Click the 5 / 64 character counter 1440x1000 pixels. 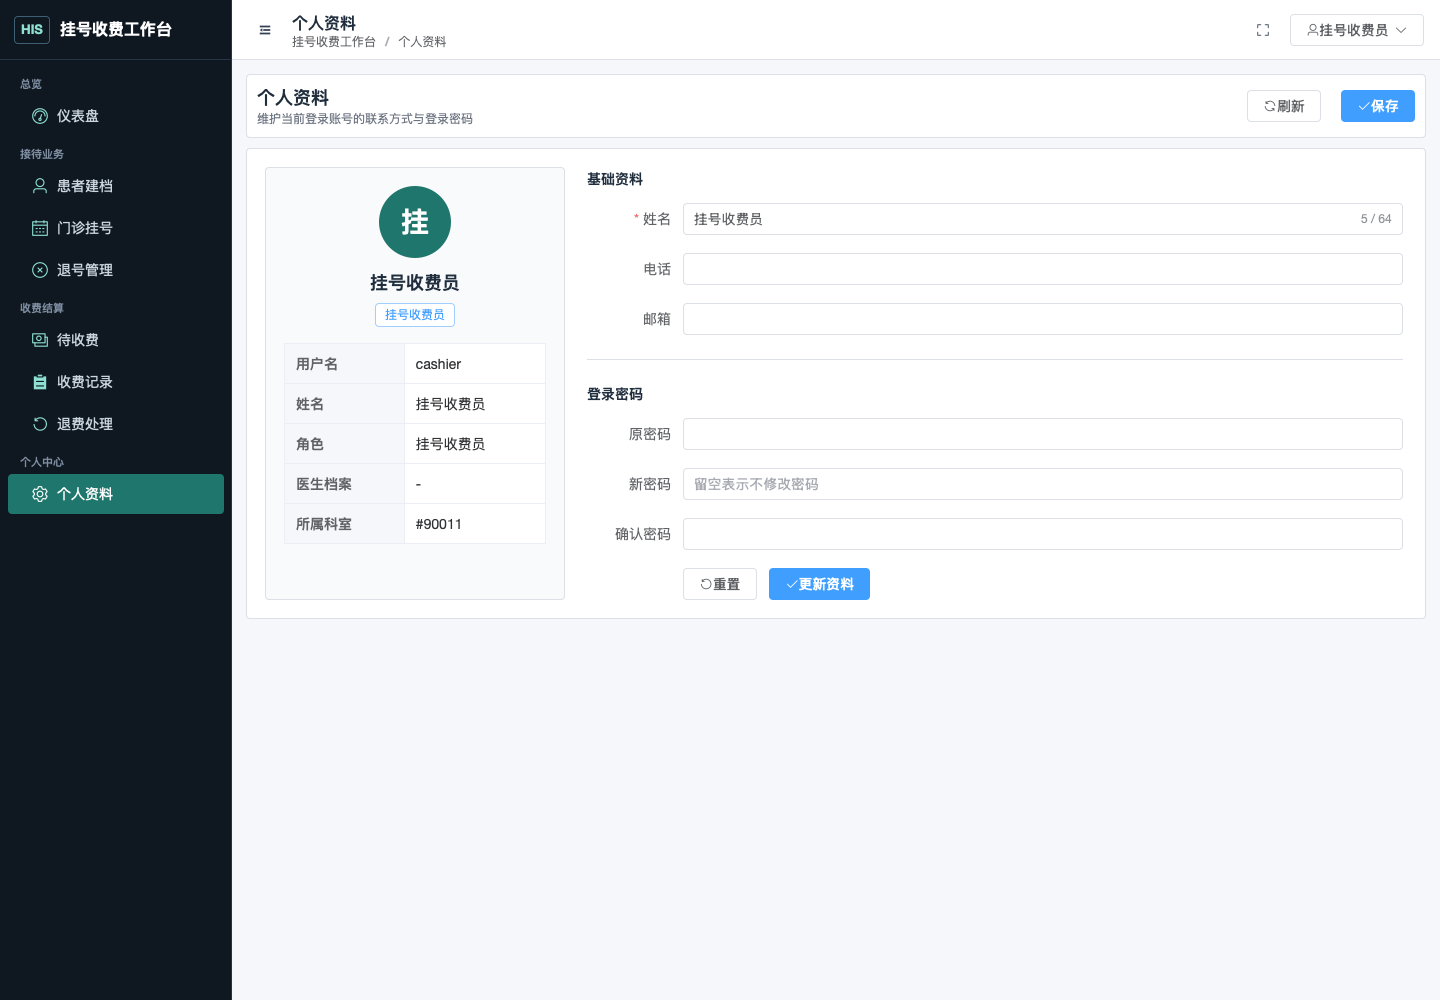coord(1376,219)
